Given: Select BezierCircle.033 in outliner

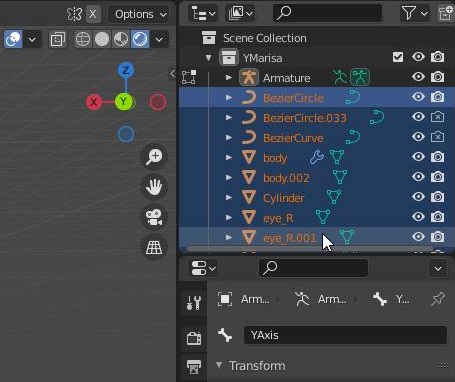Looking at the screenshot, I should 305,118.
